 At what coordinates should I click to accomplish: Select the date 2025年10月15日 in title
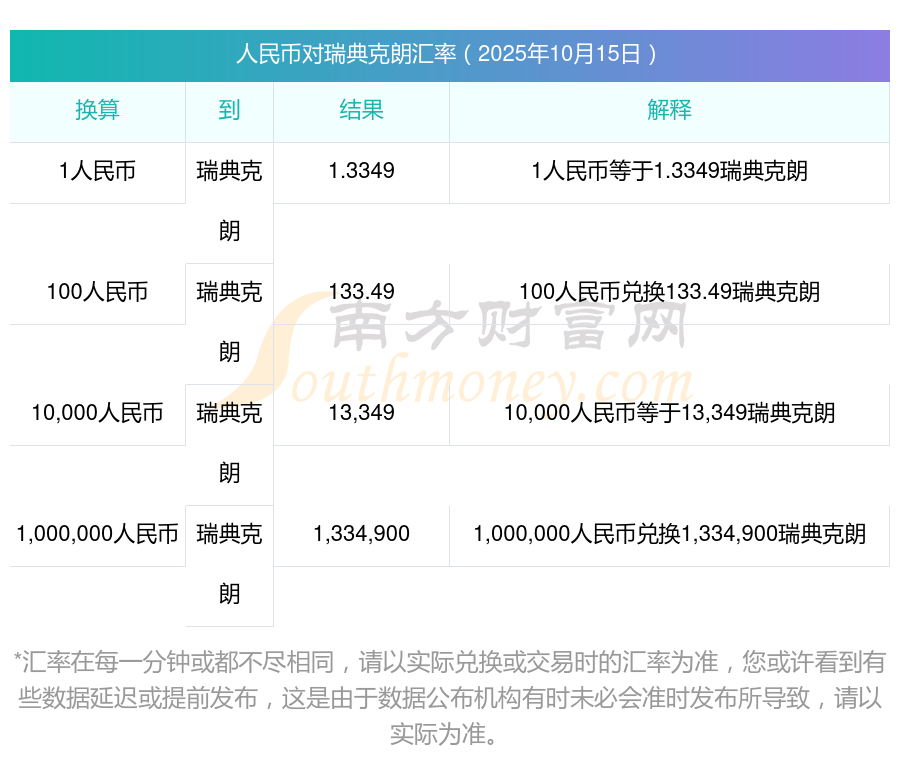coord(558,57)
